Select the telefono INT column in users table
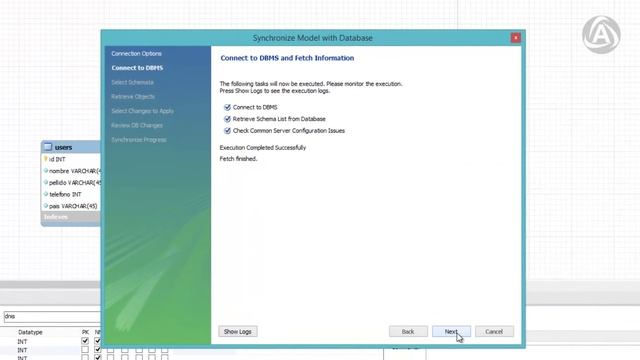The image size is (640, 360). tap(65, 195)
